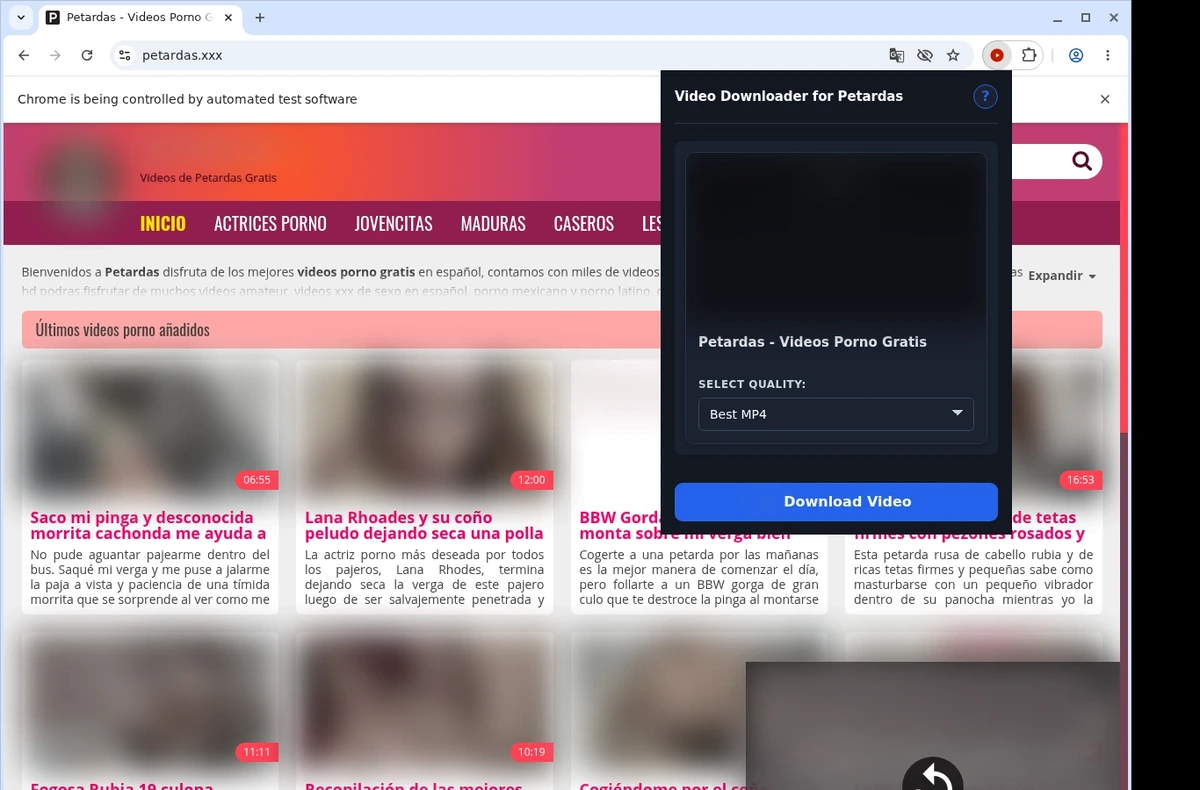1200x790 pixels.
Task: Go back to previous page
Action: 24,55
